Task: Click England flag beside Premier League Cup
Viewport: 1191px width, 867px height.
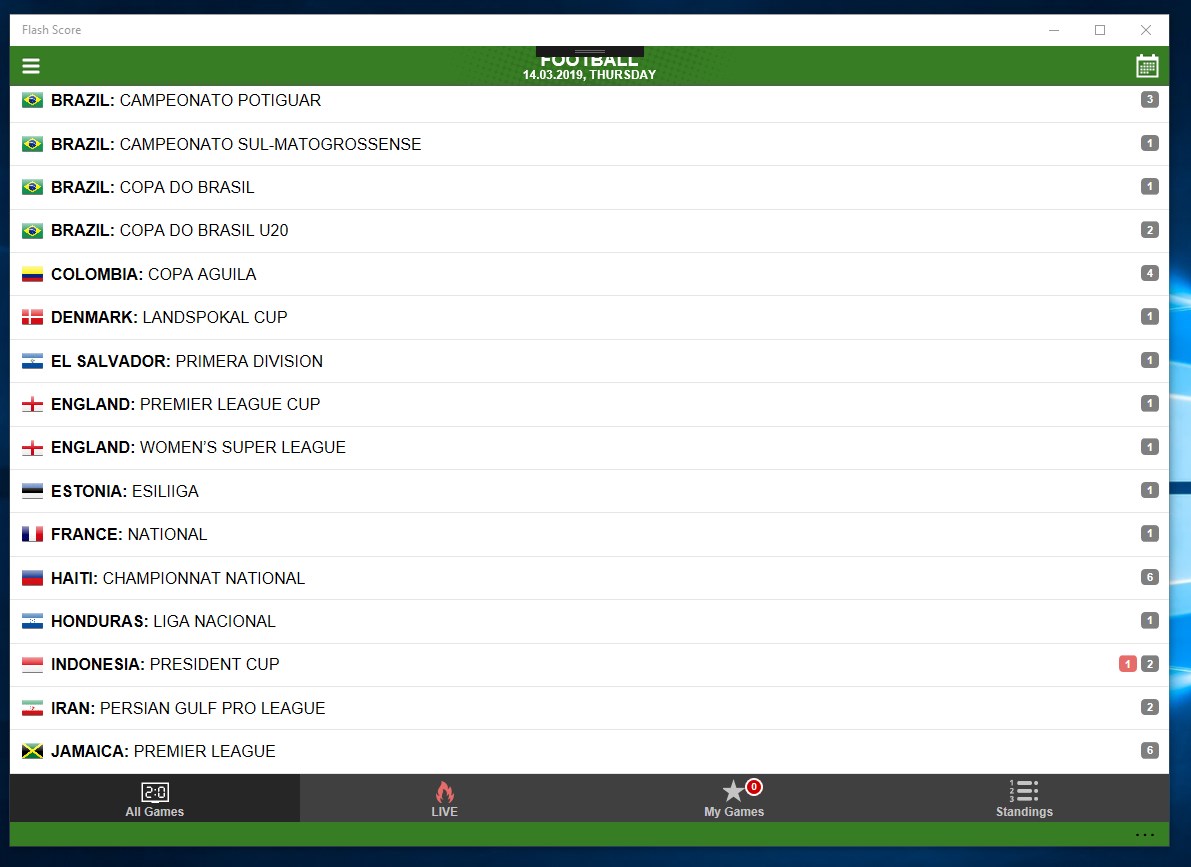Action: pos(32,404)
